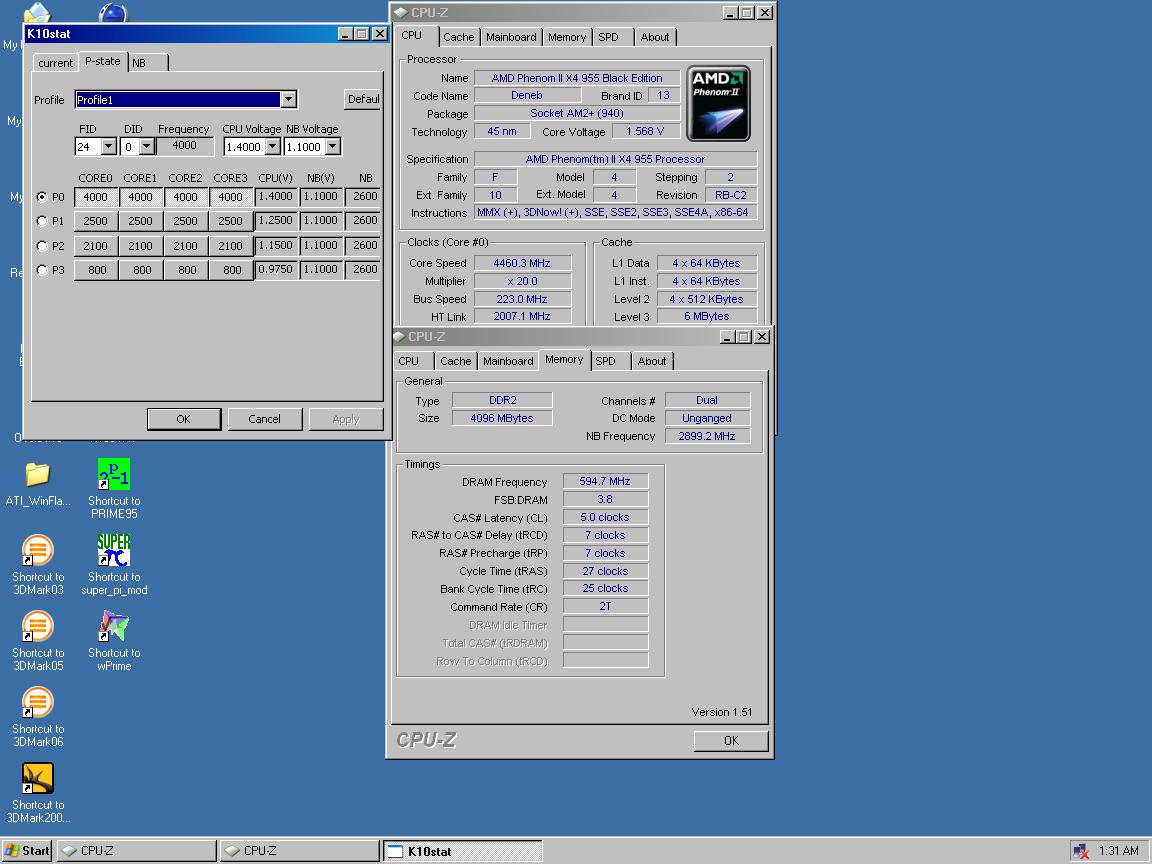Open the NB Voltage dropdown
The image size is (1152, 864).
(332, 147)
